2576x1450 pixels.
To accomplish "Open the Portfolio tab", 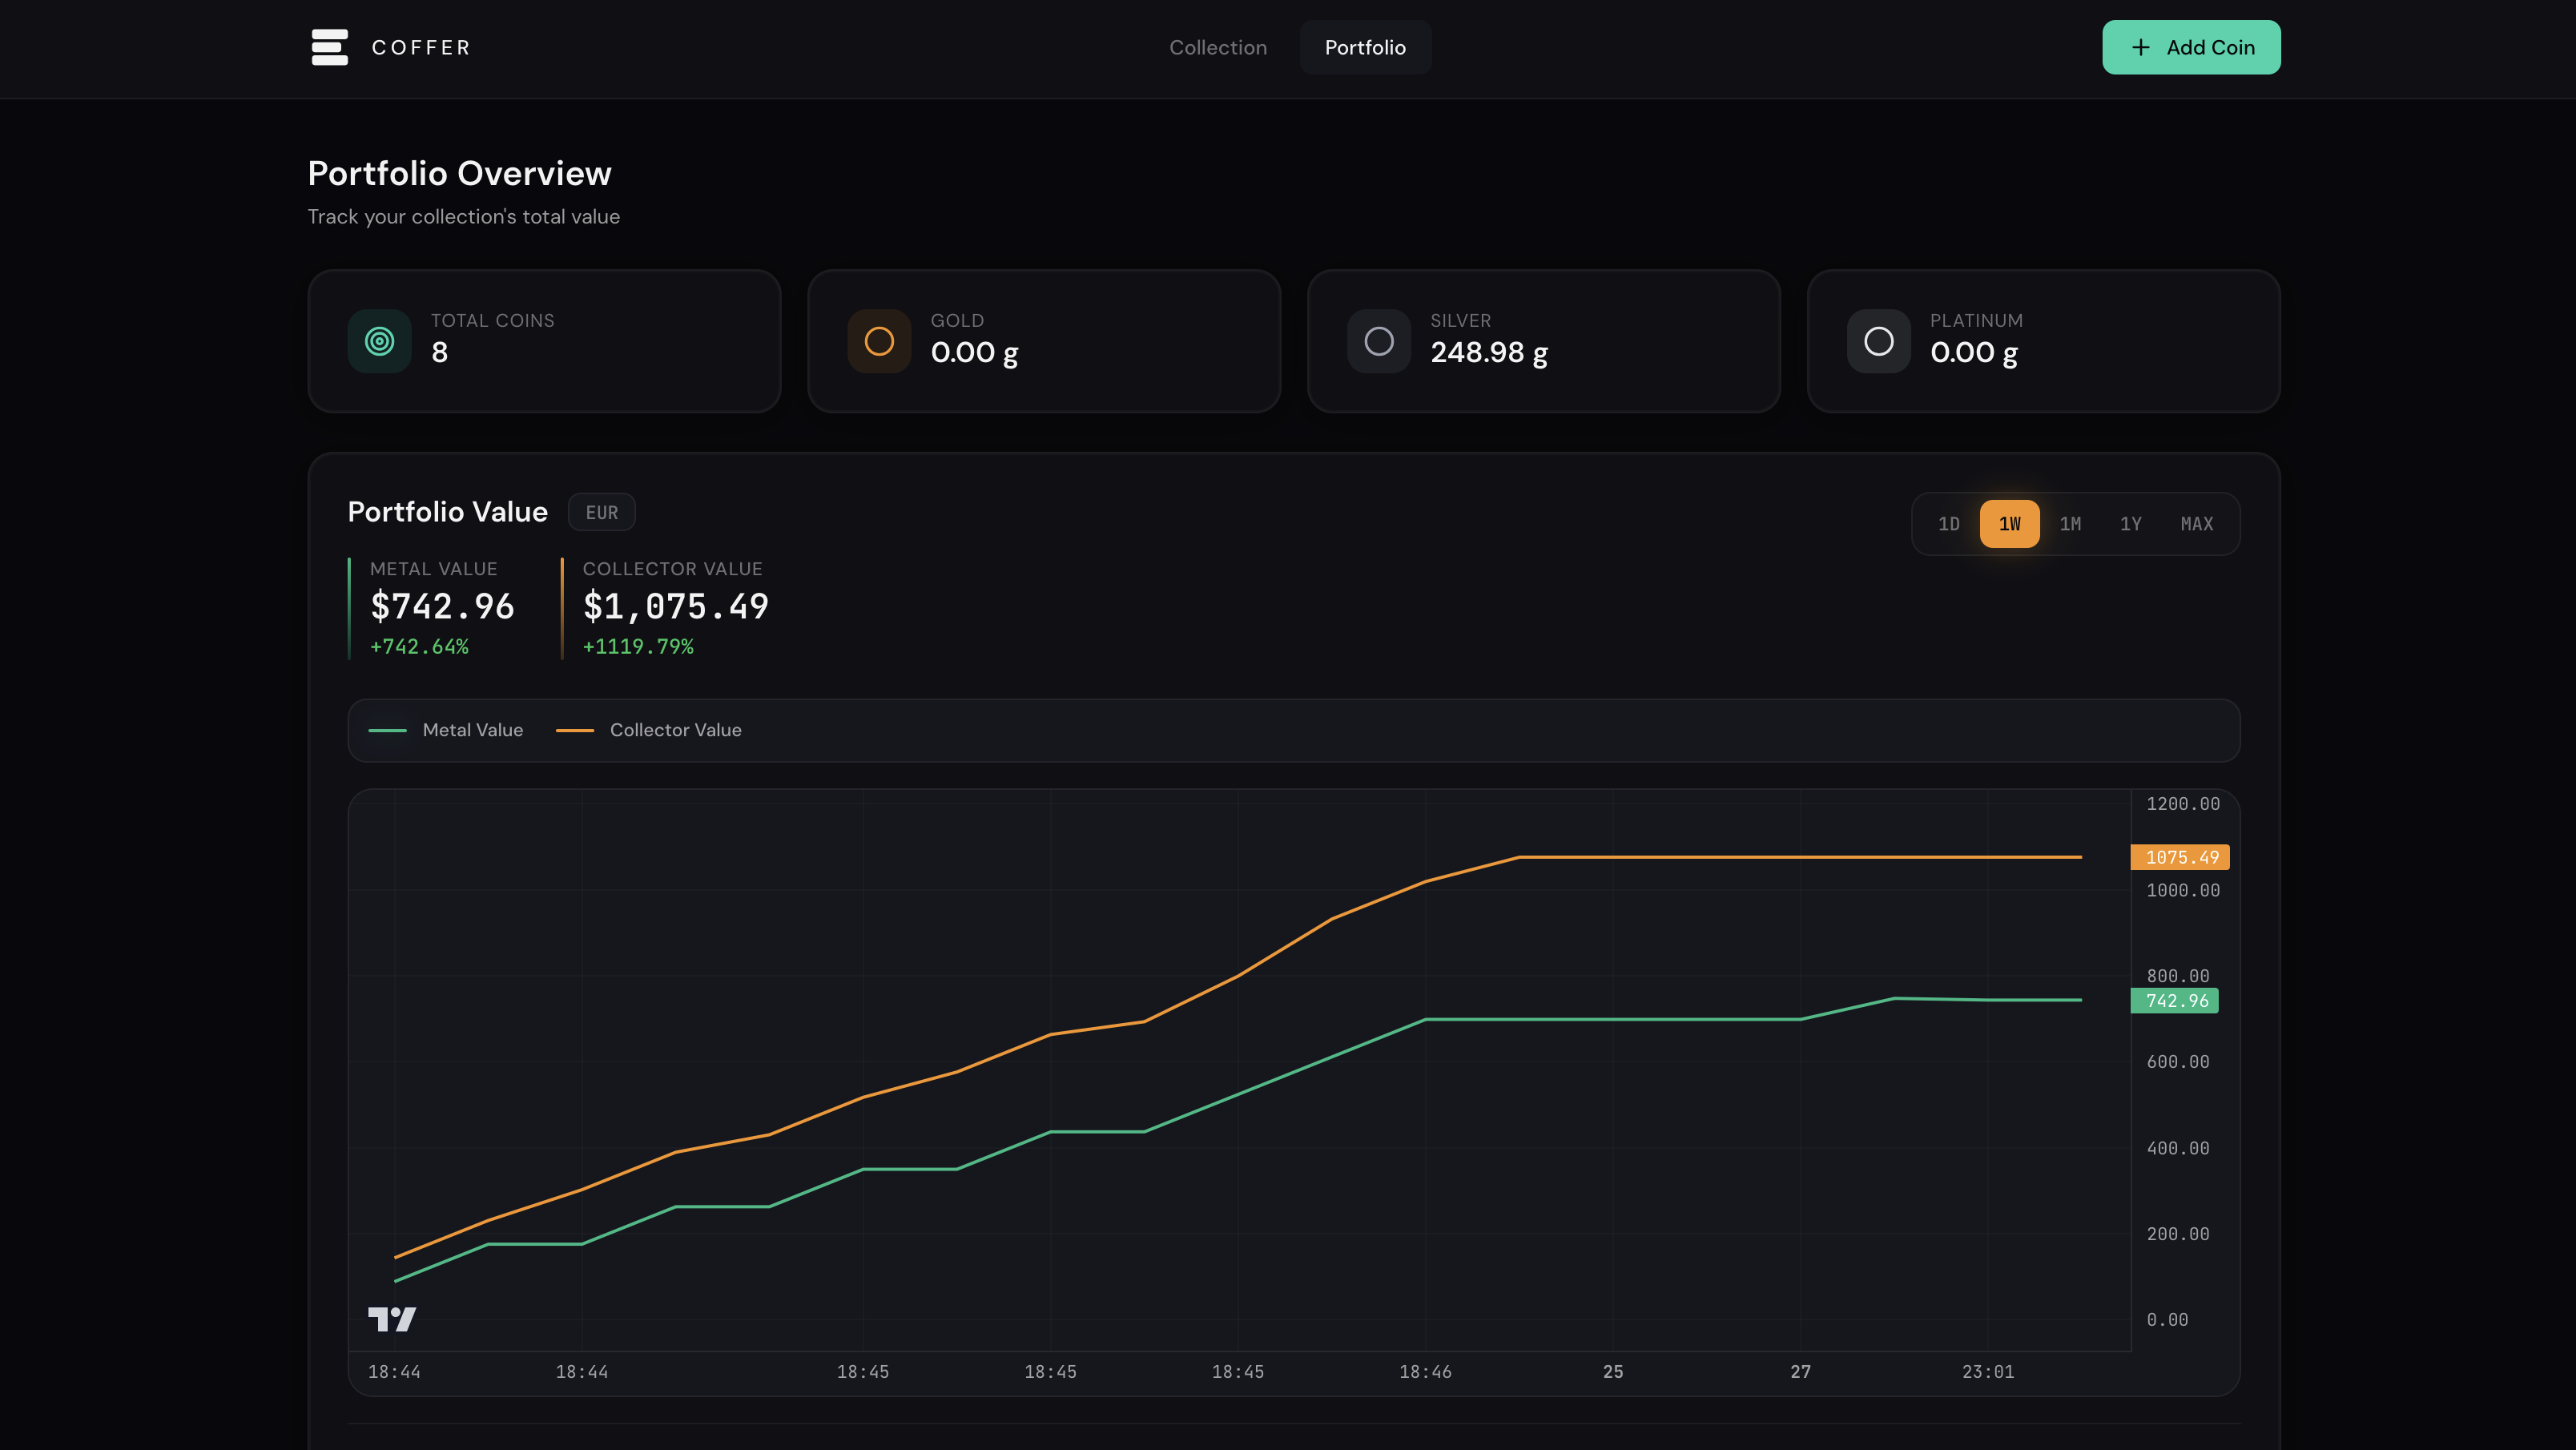I will click(x=1365, y=47).
